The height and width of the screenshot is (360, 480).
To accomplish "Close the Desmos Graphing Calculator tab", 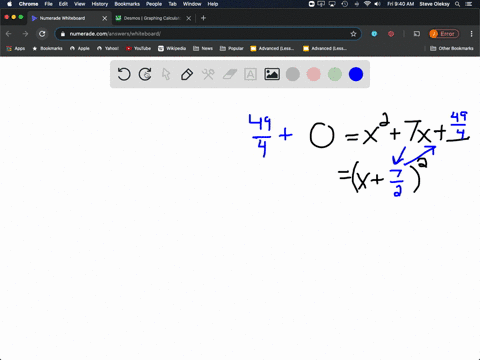I will [x=189, y=18].
